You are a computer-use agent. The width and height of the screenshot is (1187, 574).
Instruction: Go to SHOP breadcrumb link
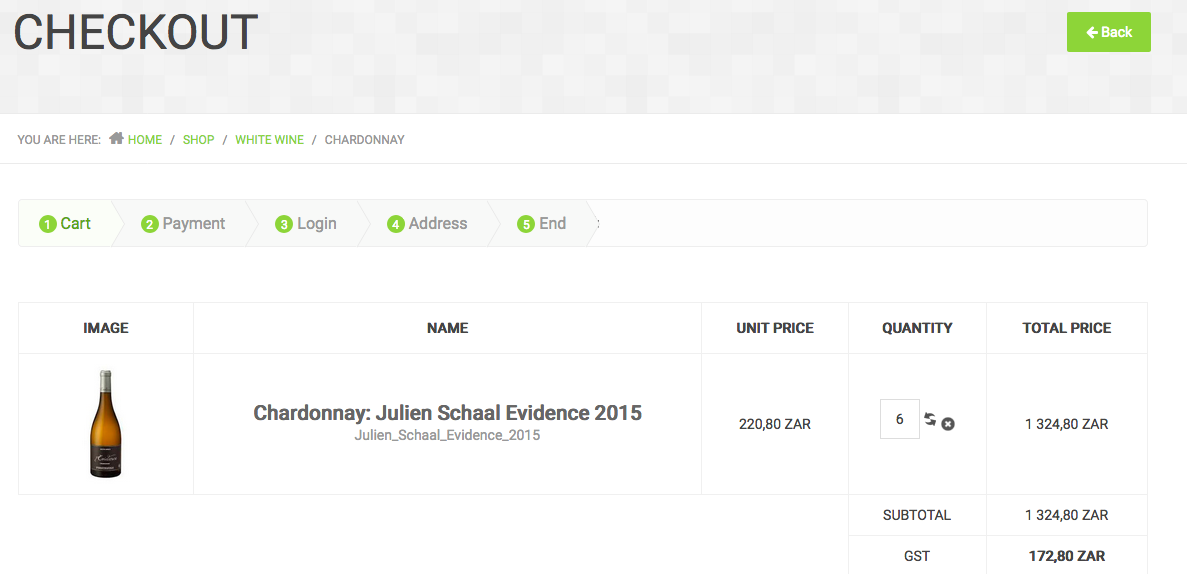point(198,140)
